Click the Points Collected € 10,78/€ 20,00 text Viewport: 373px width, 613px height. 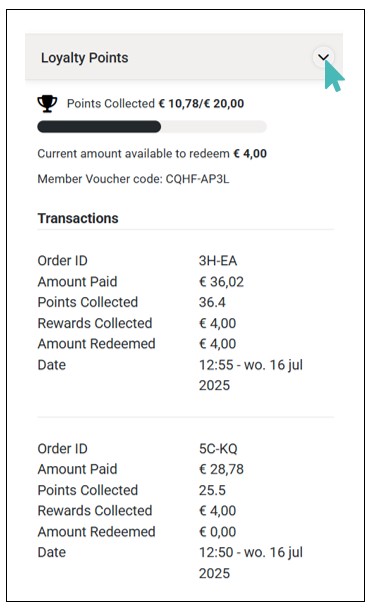(x=156, y=104)
